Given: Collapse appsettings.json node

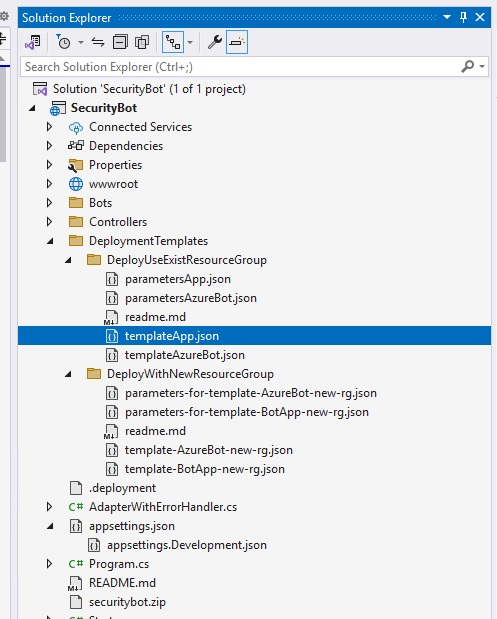Looking at the screenshot, I should [x=50, y=526].
